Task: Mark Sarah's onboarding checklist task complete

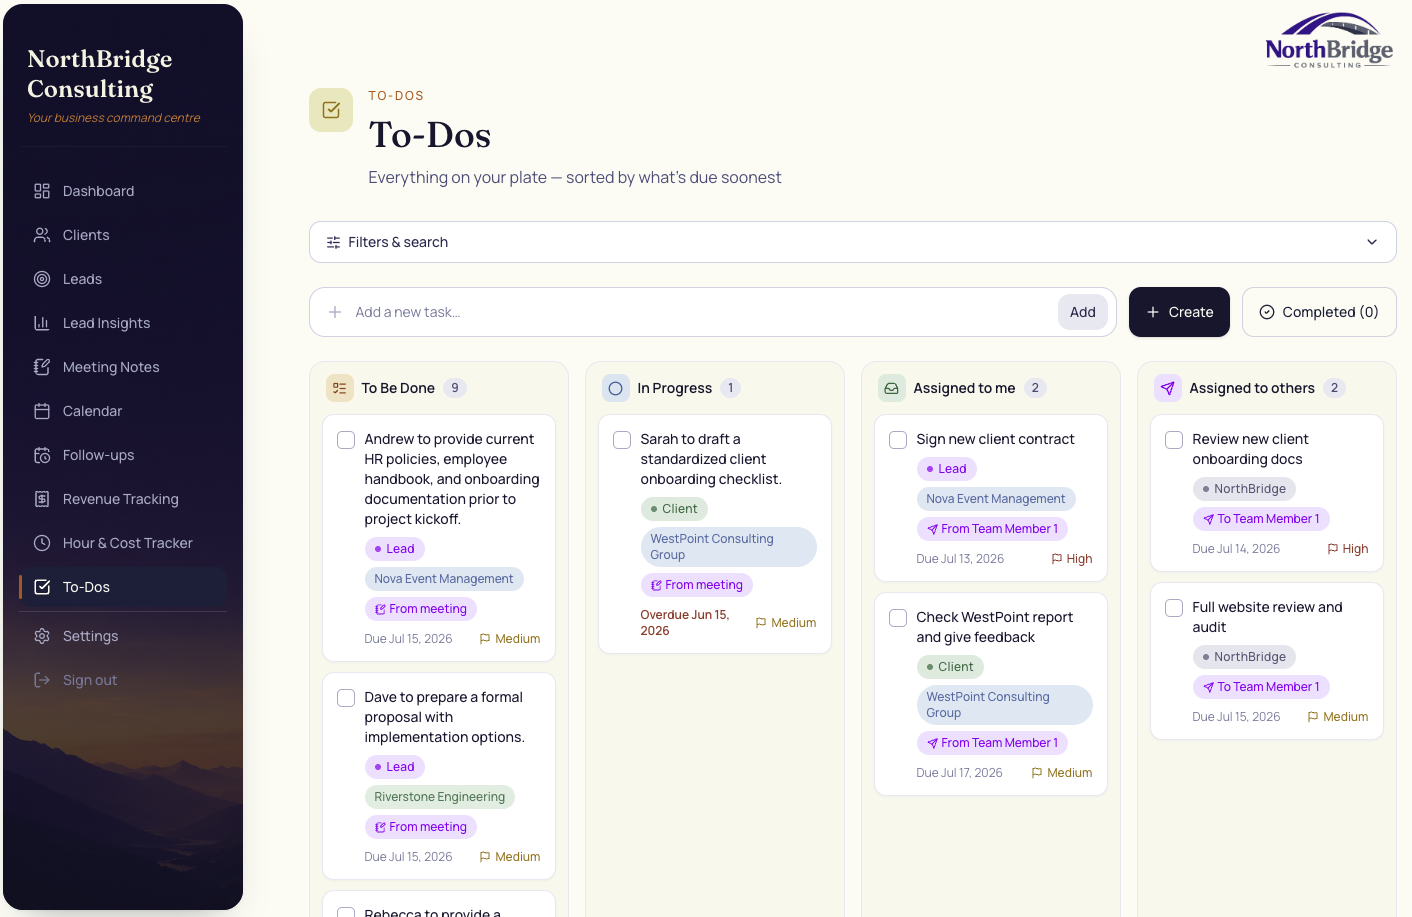Action: (622, 440)
